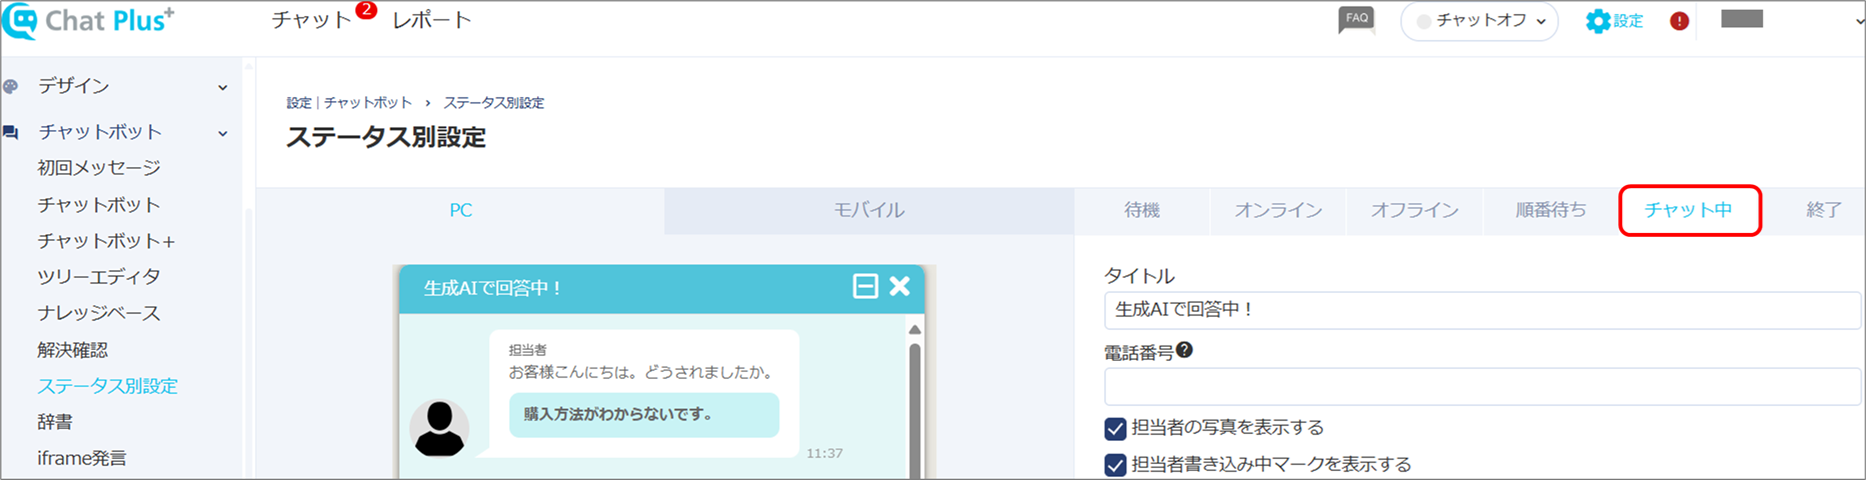This screenshot has height=480, width=1866.
Task: Click into the 電話番号 input field
Action: 1482,386
